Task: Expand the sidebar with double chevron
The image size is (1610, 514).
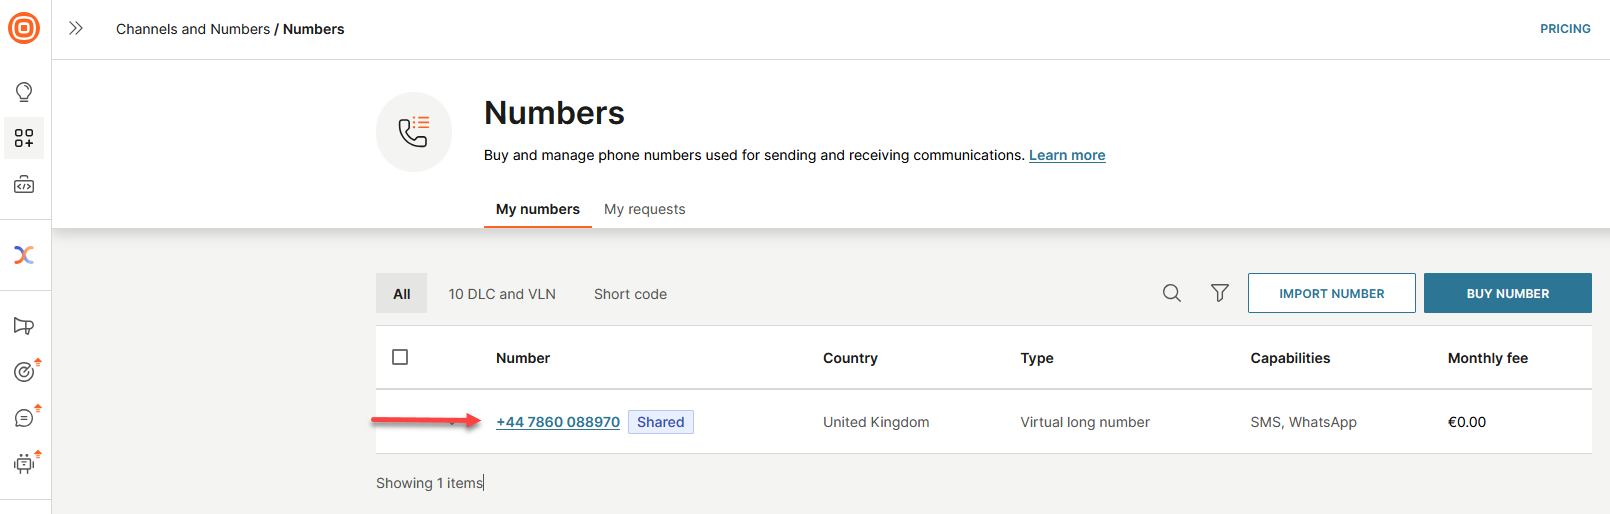Action: 76,28
